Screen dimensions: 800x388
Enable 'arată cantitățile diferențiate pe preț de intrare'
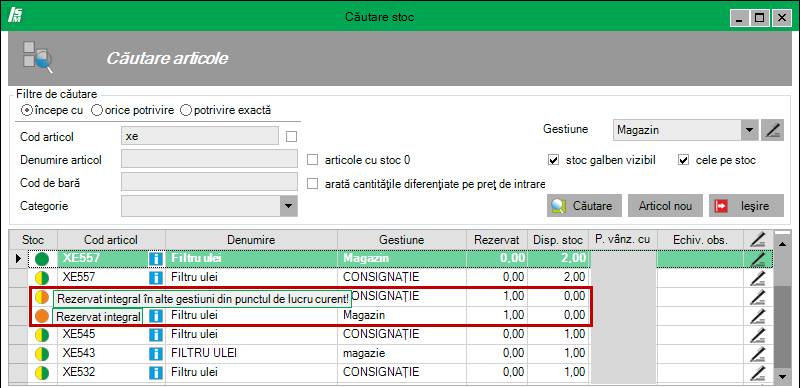[312, 184]
